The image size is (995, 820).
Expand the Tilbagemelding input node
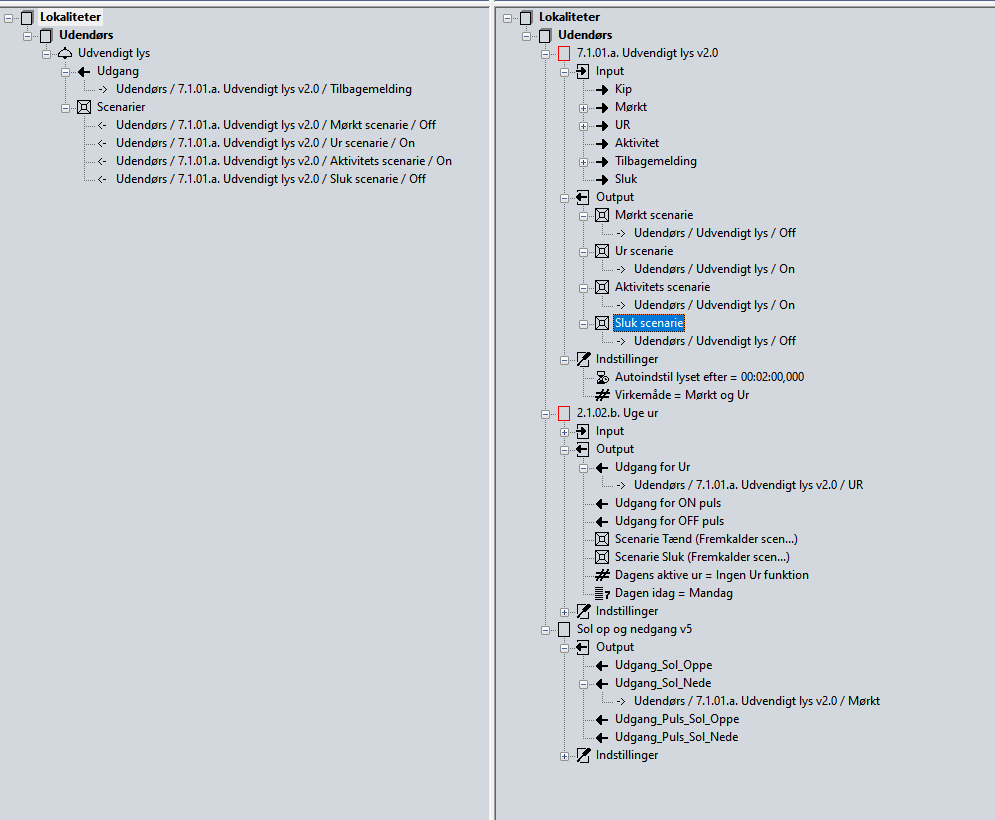[584, 161]
